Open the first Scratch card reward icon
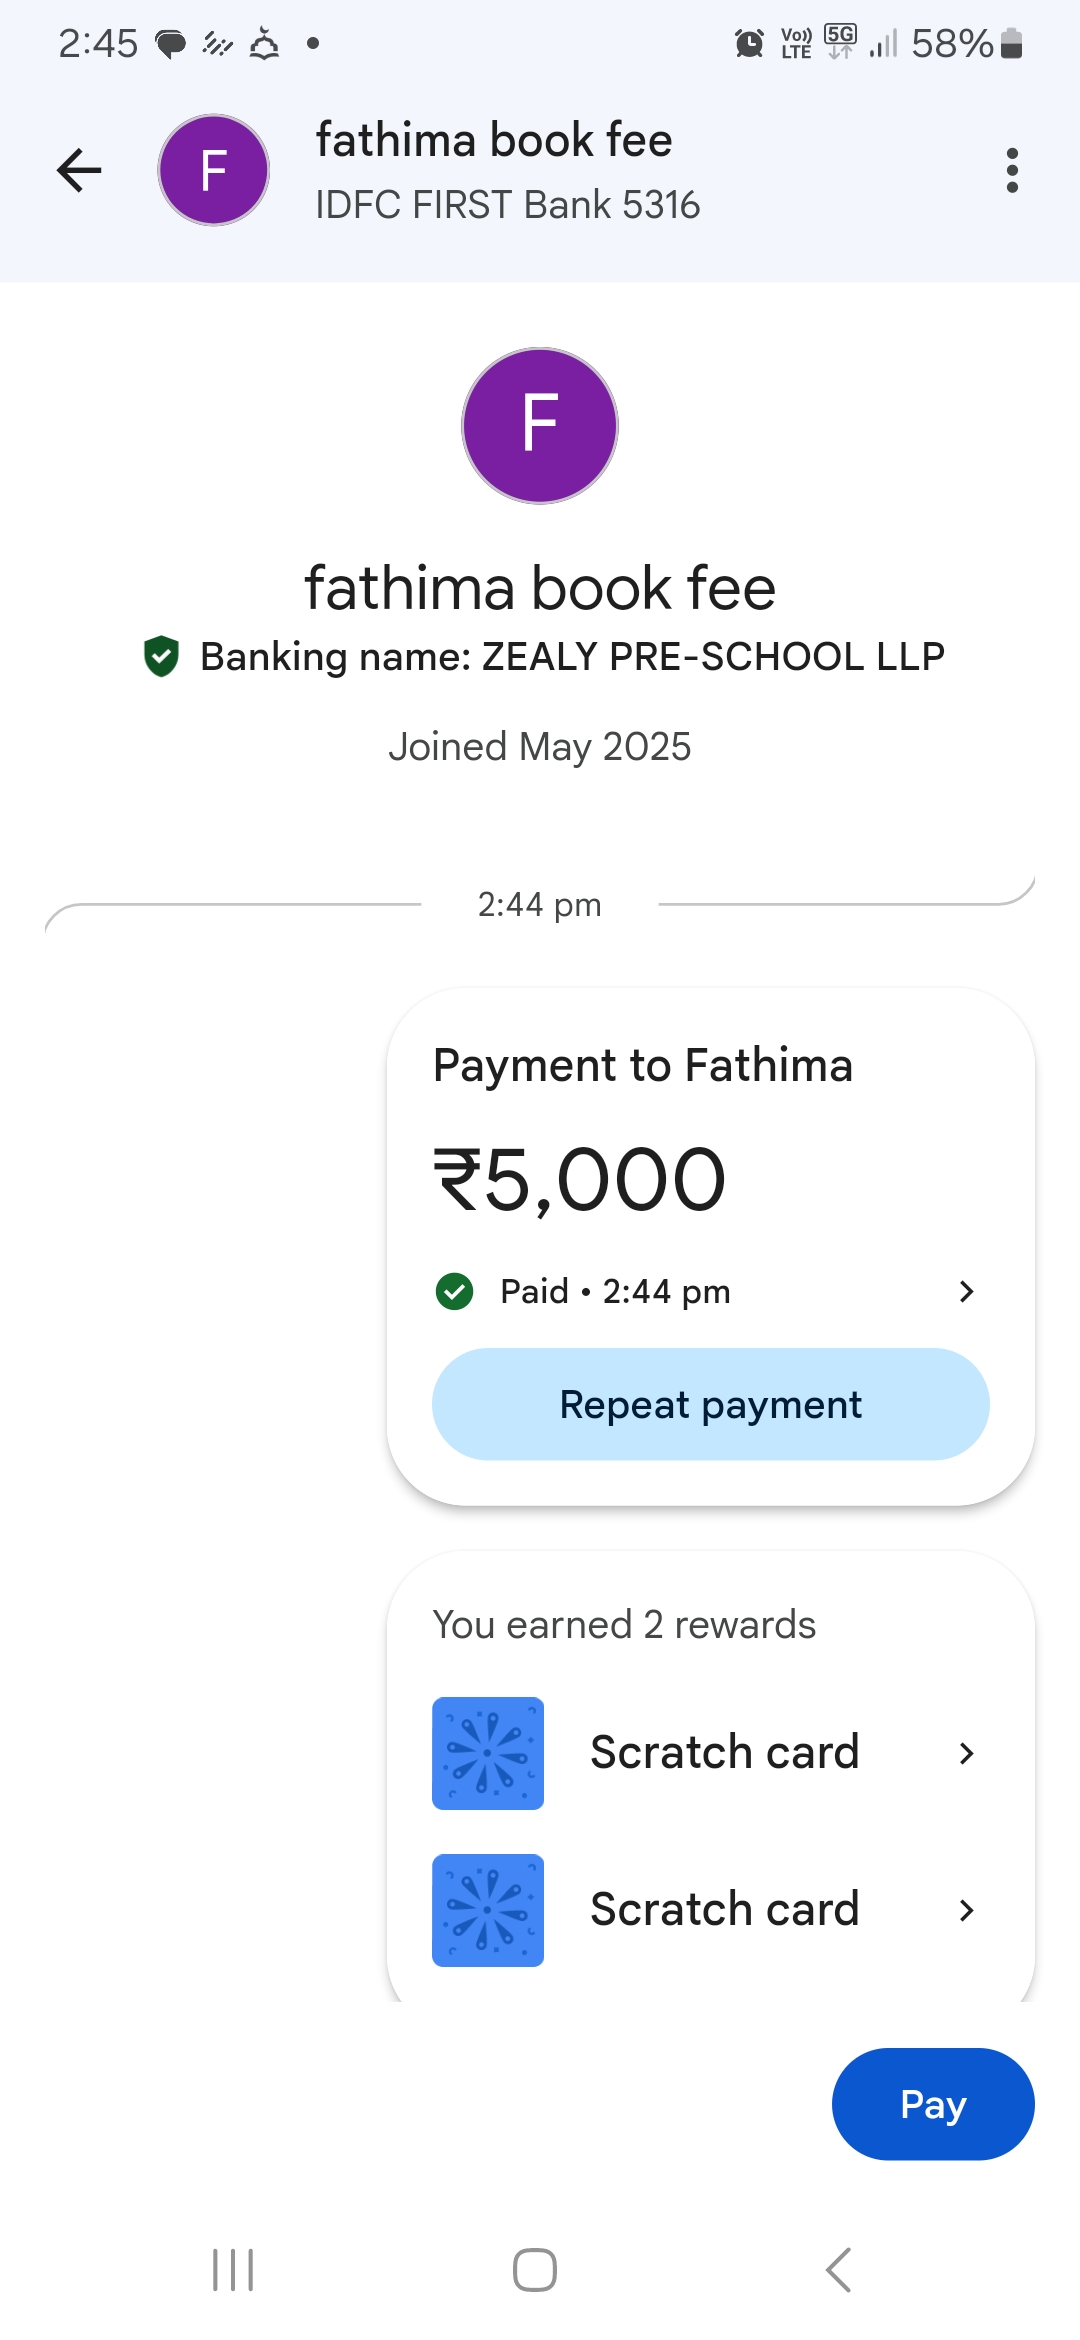The image size is (1080, 2340). tap(488, 1753)
